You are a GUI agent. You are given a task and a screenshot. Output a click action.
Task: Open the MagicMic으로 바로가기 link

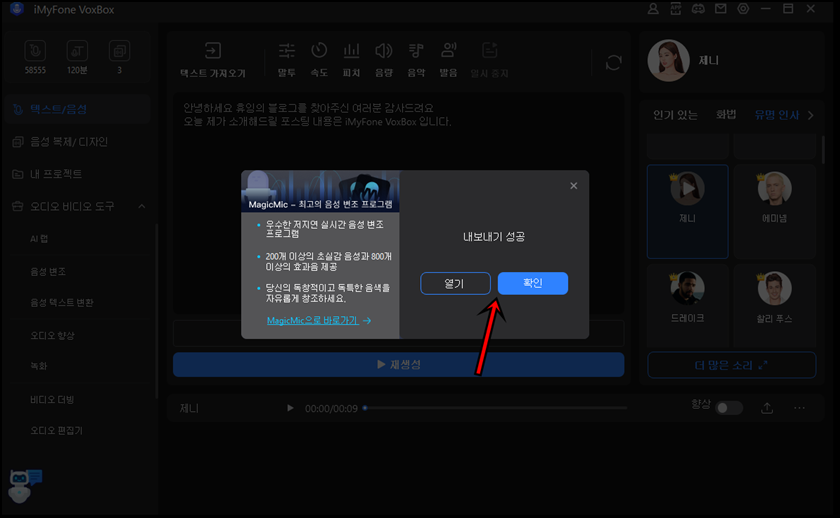pos(319,320)
